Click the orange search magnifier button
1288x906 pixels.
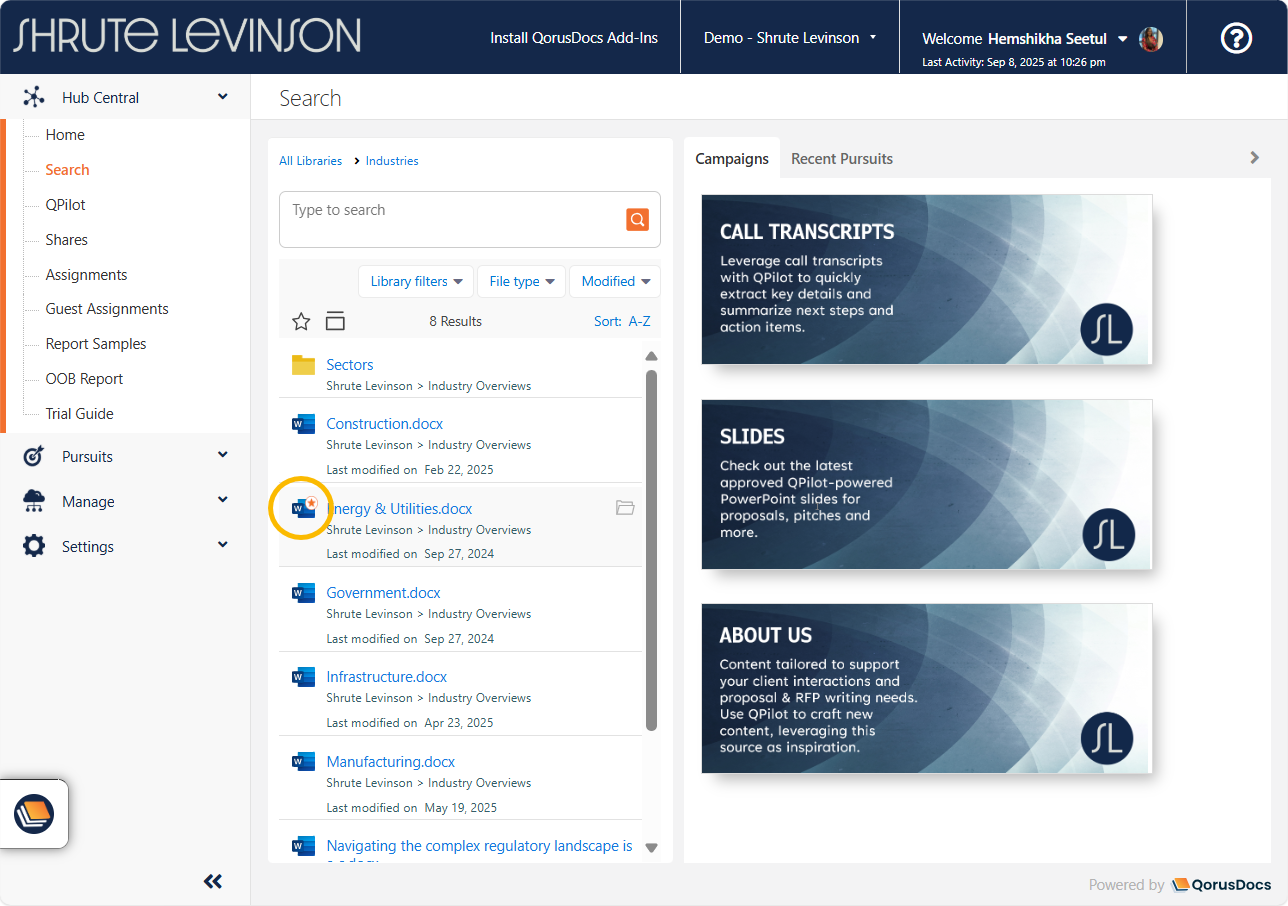click(x=637, y=220)
